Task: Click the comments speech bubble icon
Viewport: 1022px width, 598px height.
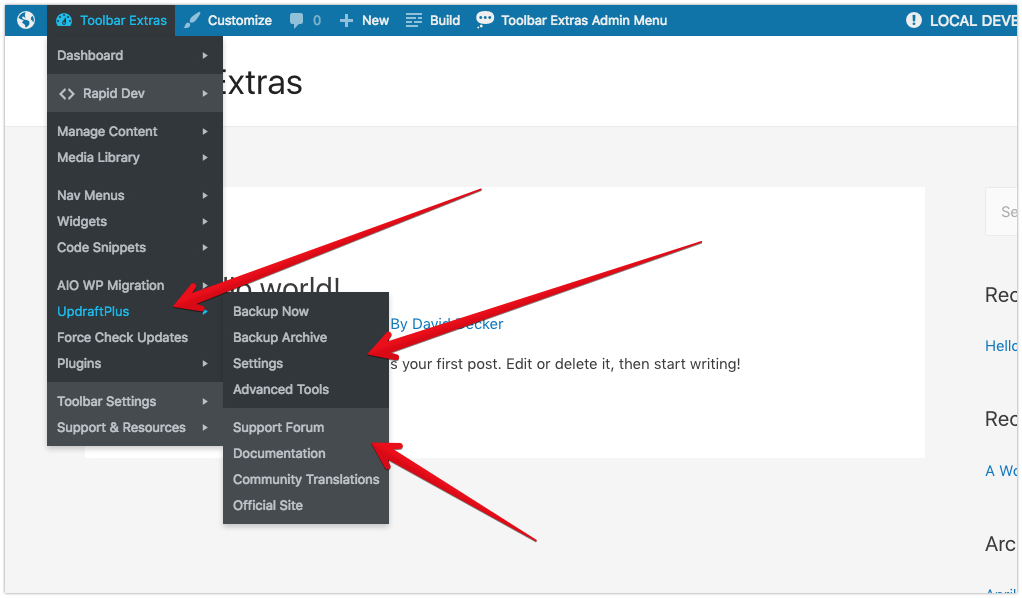Action: click(297, 21)
